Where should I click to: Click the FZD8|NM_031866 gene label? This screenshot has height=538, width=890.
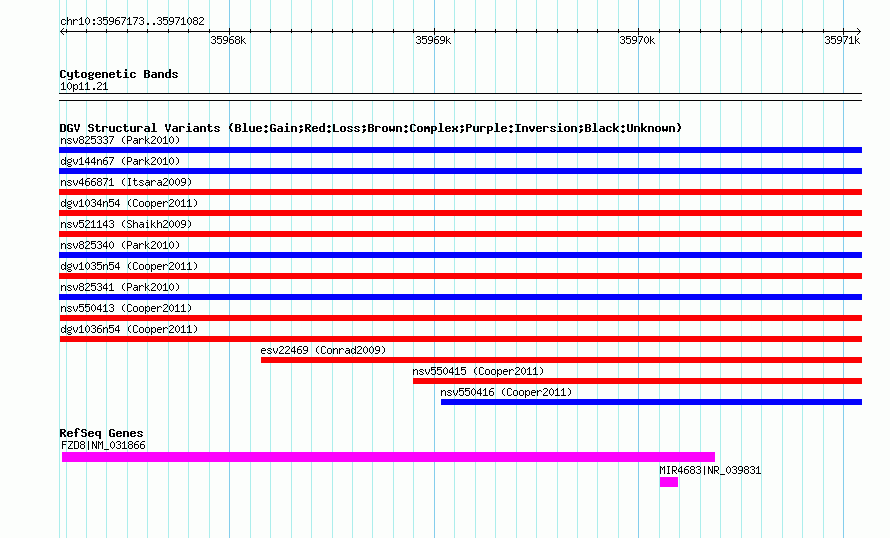103,445
